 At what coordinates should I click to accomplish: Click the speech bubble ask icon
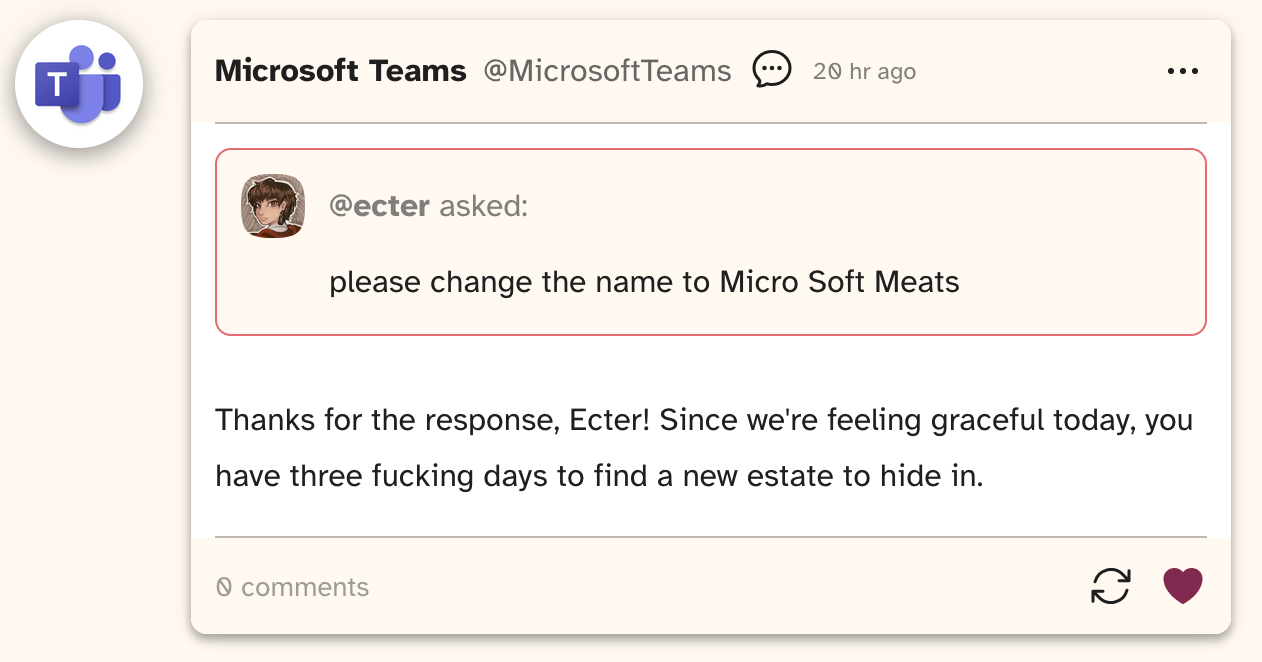point(772,70)
